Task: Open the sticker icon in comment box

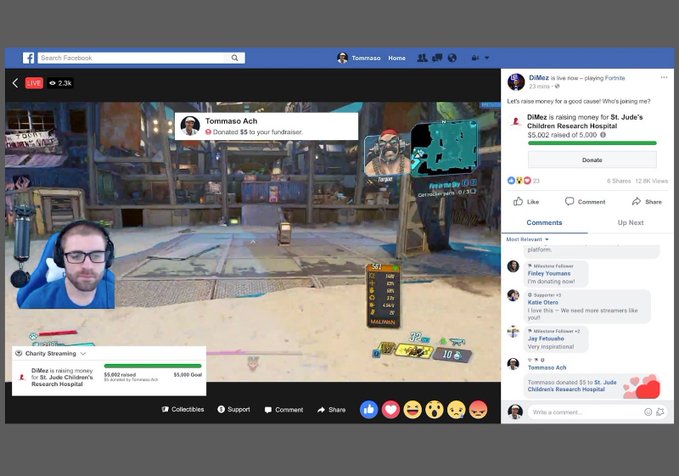Action: click(660, 412)
